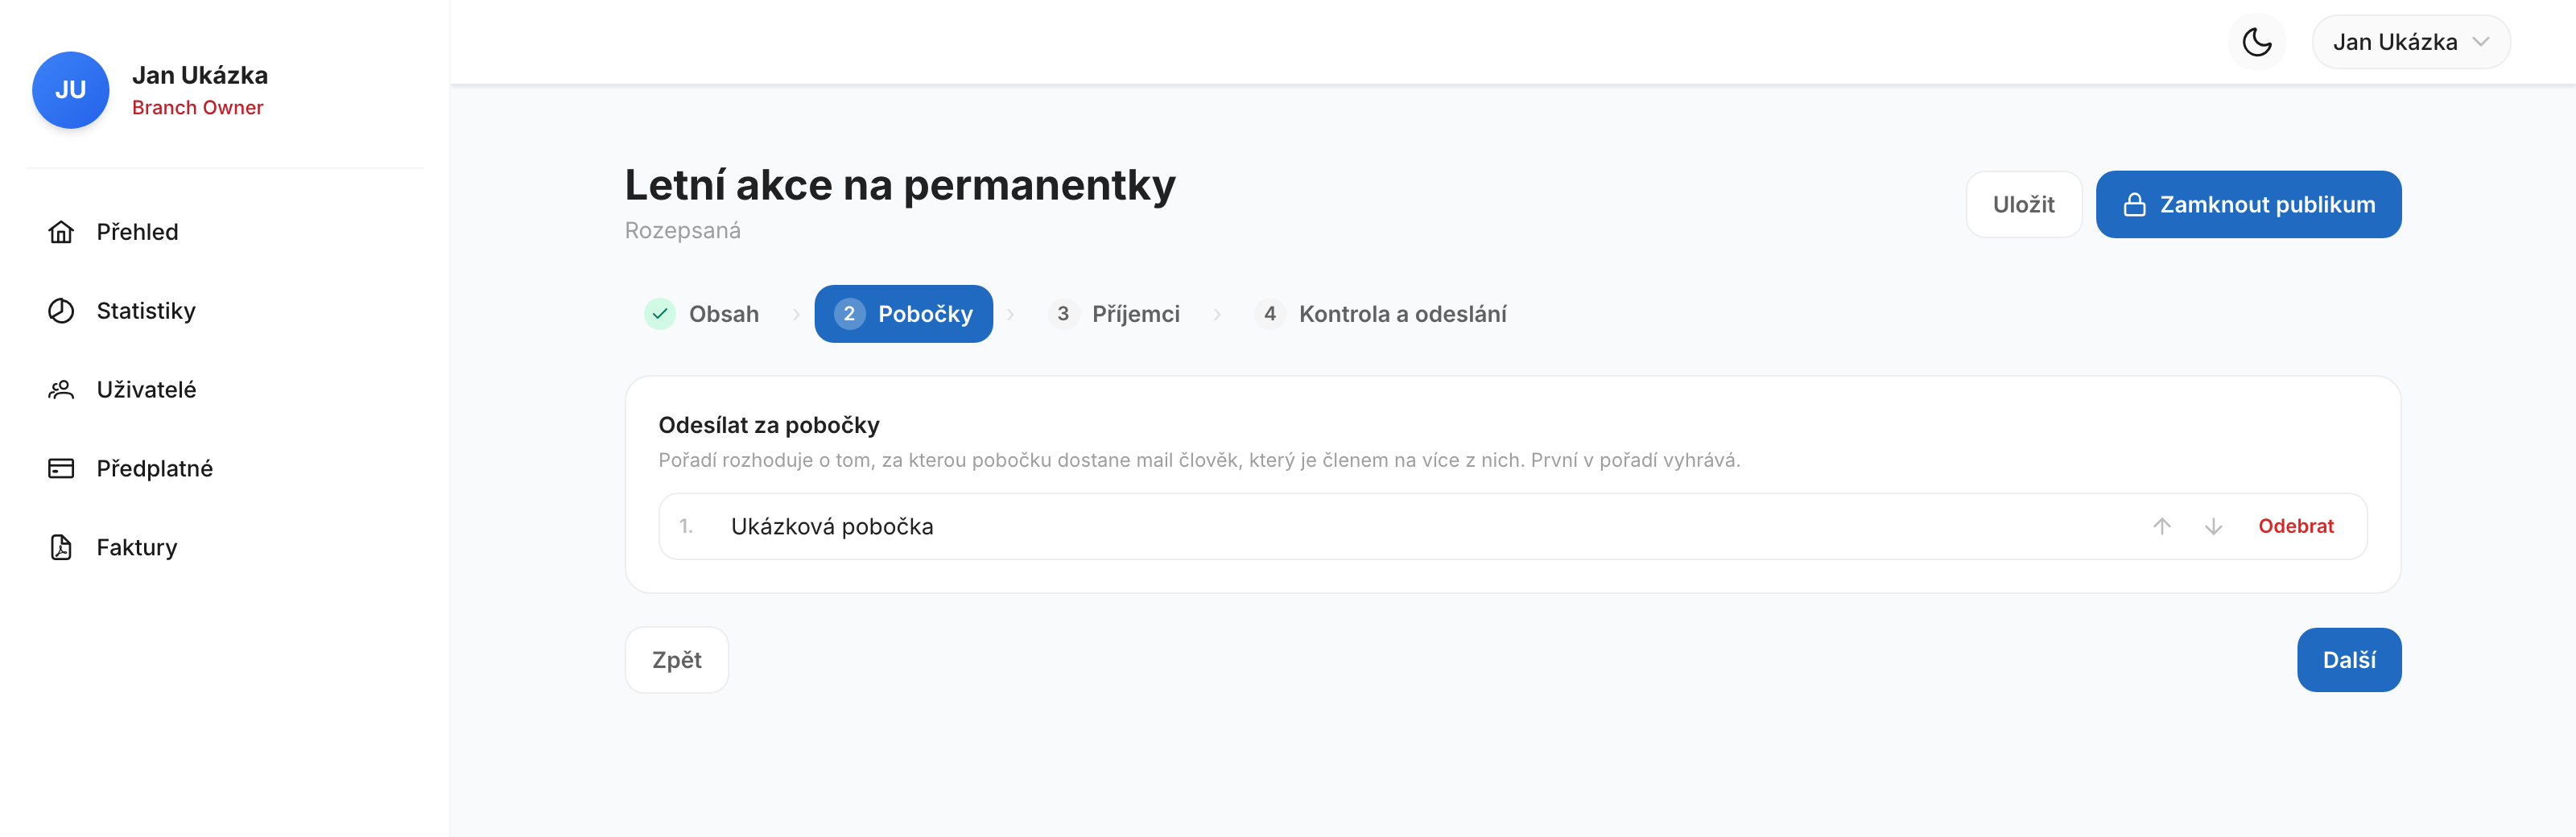Click the document icon for Faktury
This screenshot has width=2576, height=837.
click(x=61, y=548)
